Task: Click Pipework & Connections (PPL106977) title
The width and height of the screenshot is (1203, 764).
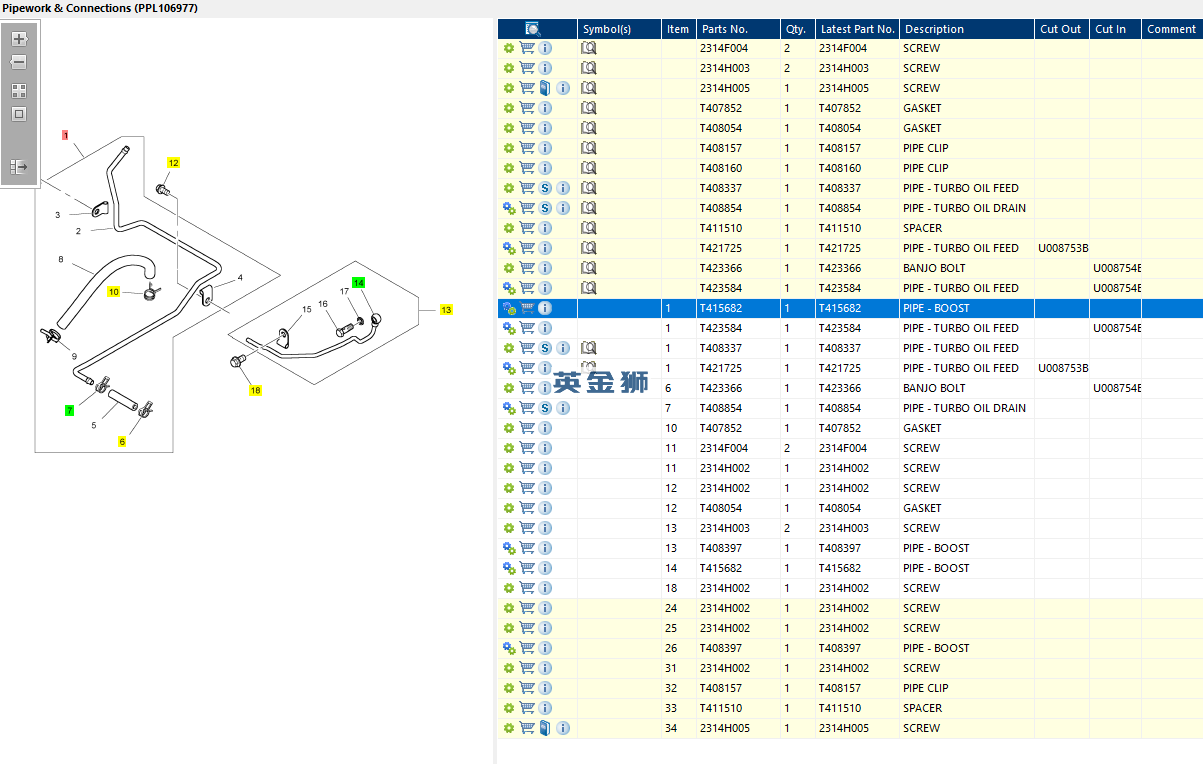Action: (x=100, y=8)
